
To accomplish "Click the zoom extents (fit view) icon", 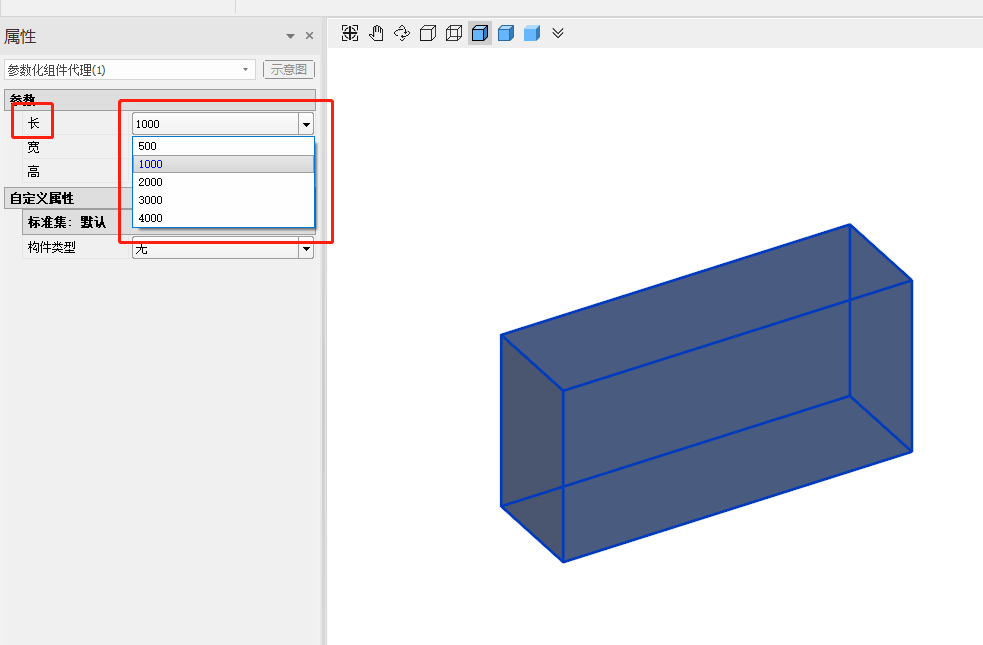I will (350, 33).
